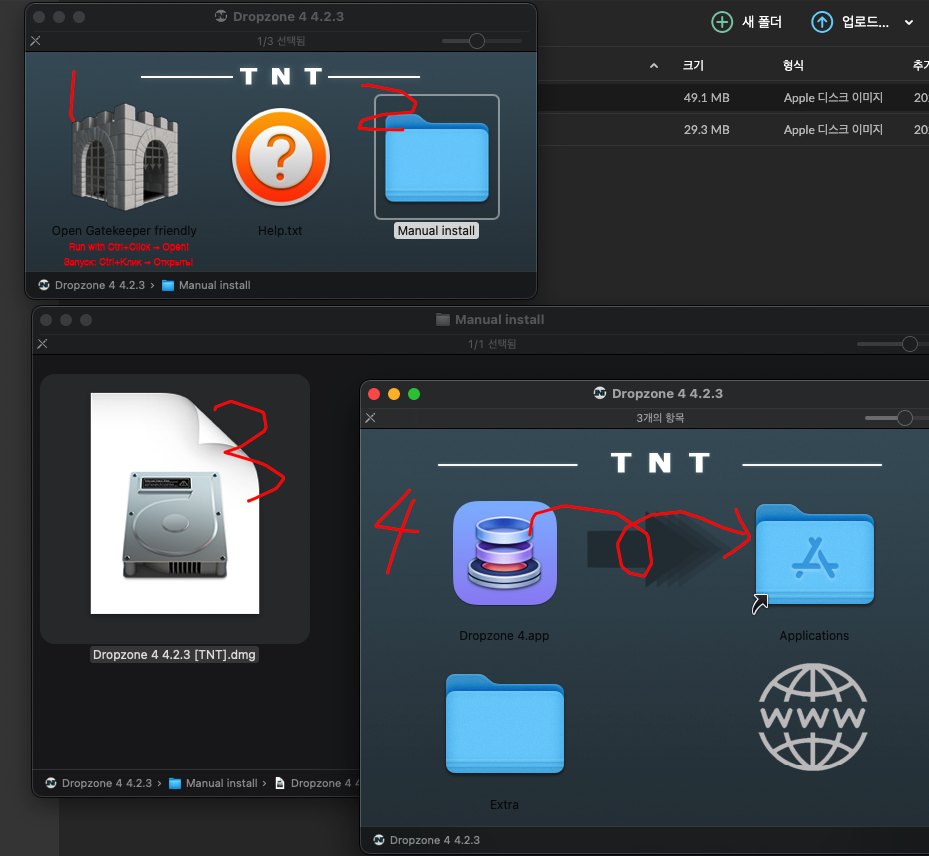
Task: Dismiss the Manual install window's status bar
Action: (x=43, y=344)
